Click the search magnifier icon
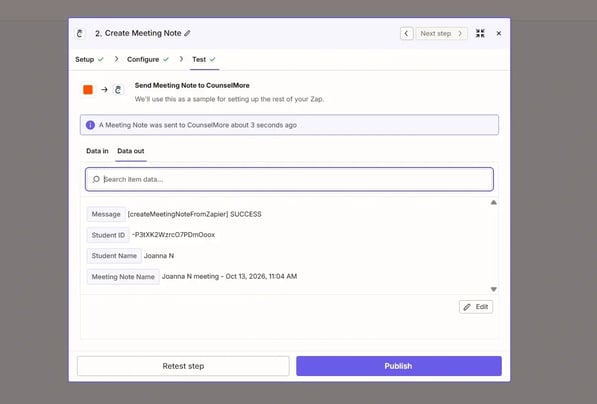 pyautogui.click(x=96, y=179)
